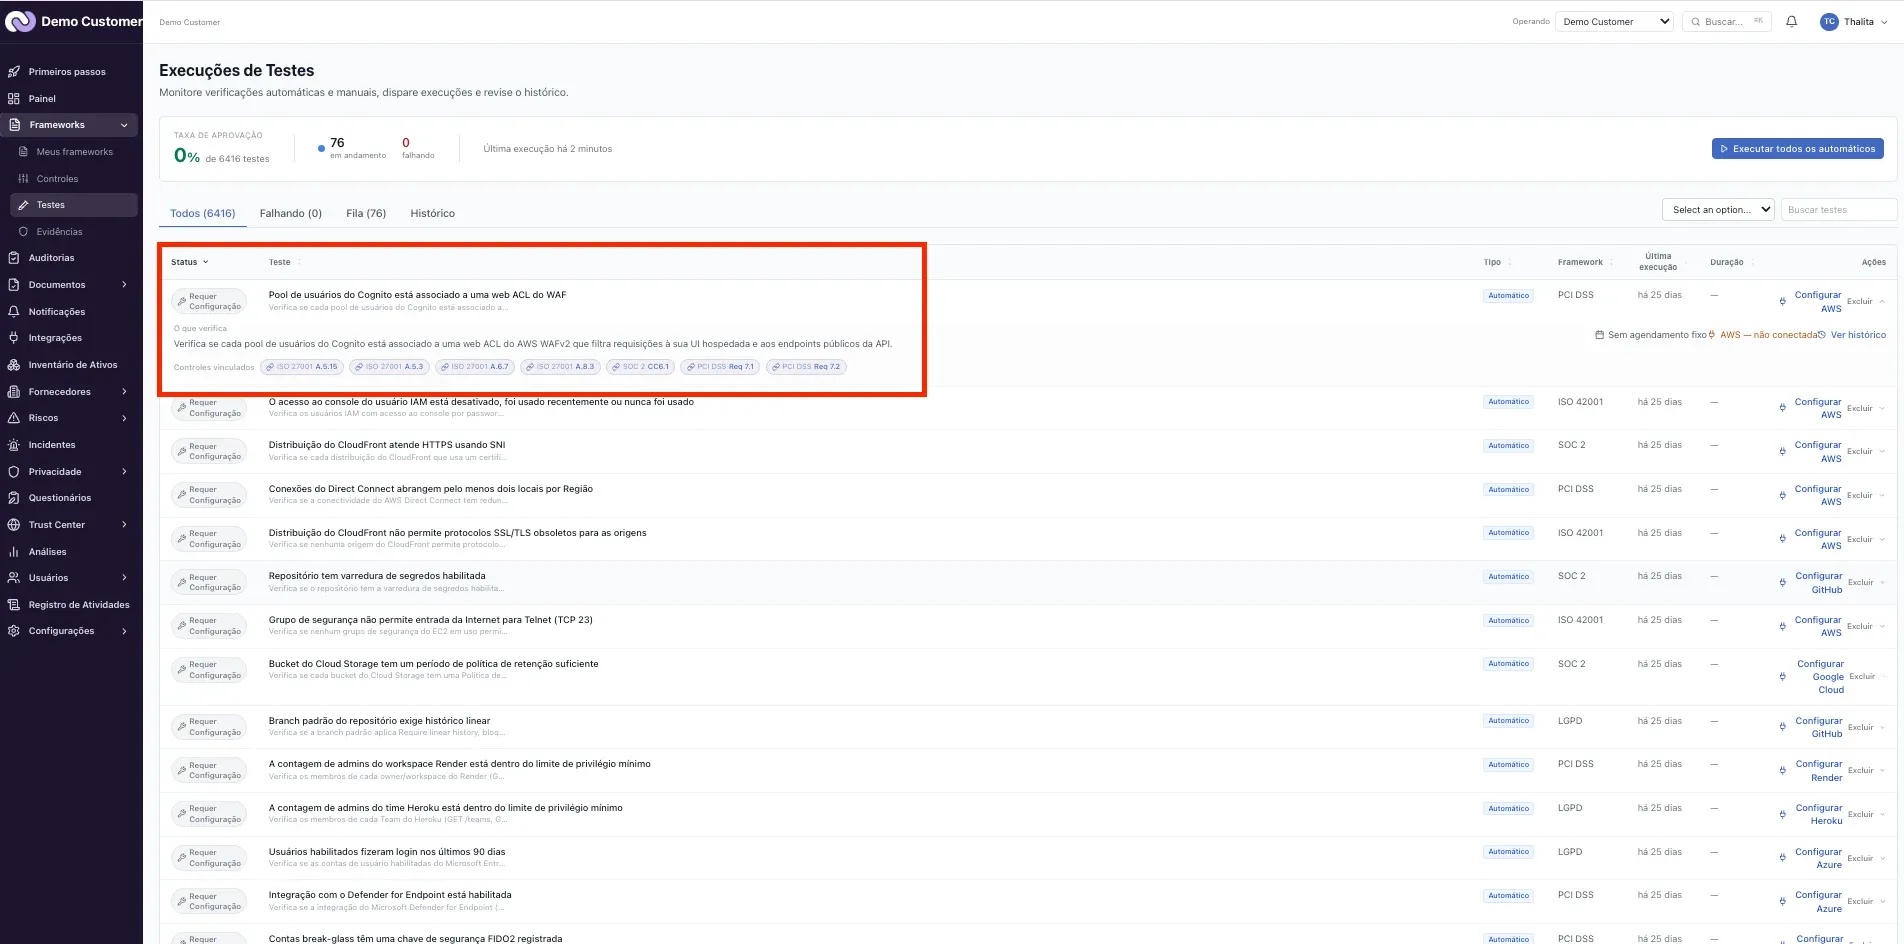Image resolution: width=1904 pixels, height=944 pixels.
Task: Click Excluir on the Heroku admins row
Action: pos(1860,814)
